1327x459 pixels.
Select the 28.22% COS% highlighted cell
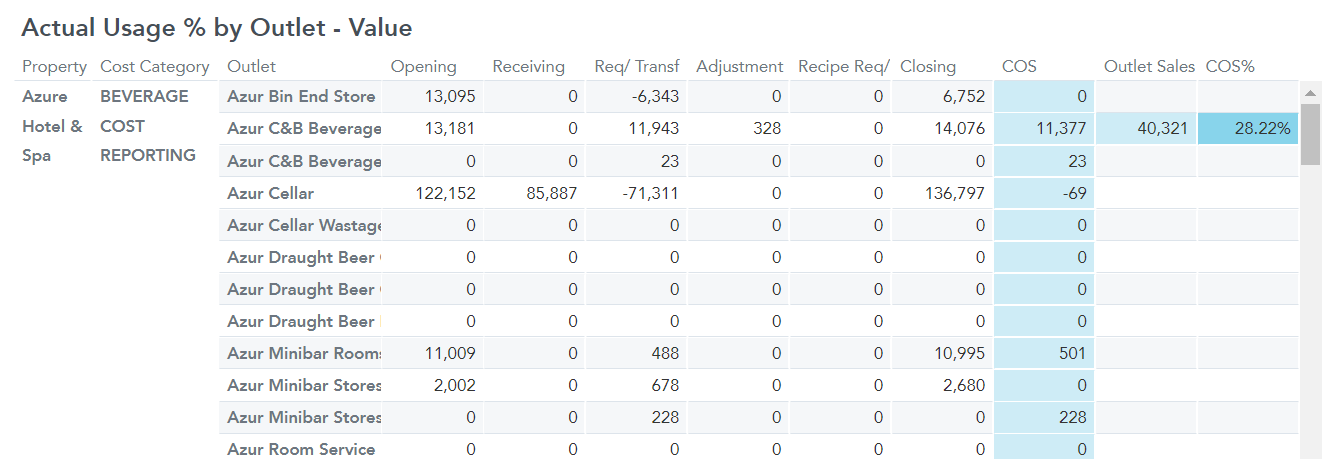(x=1248, y=129)
